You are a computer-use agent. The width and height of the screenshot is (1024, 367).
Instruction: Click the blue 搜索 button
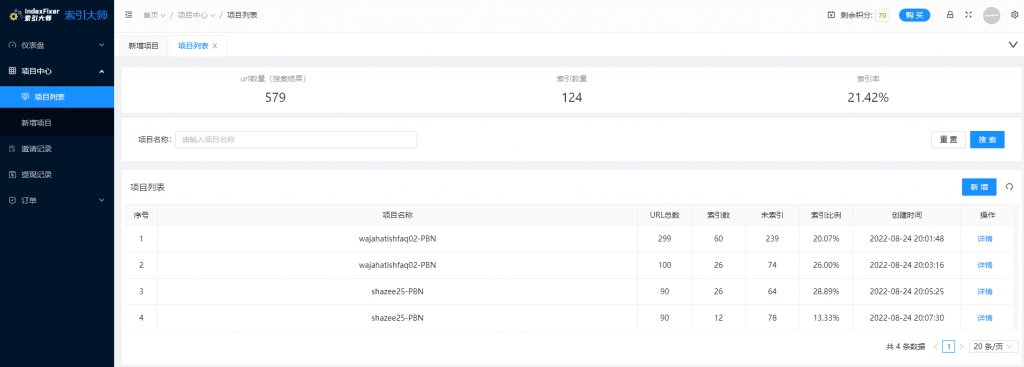coord(987,140)
